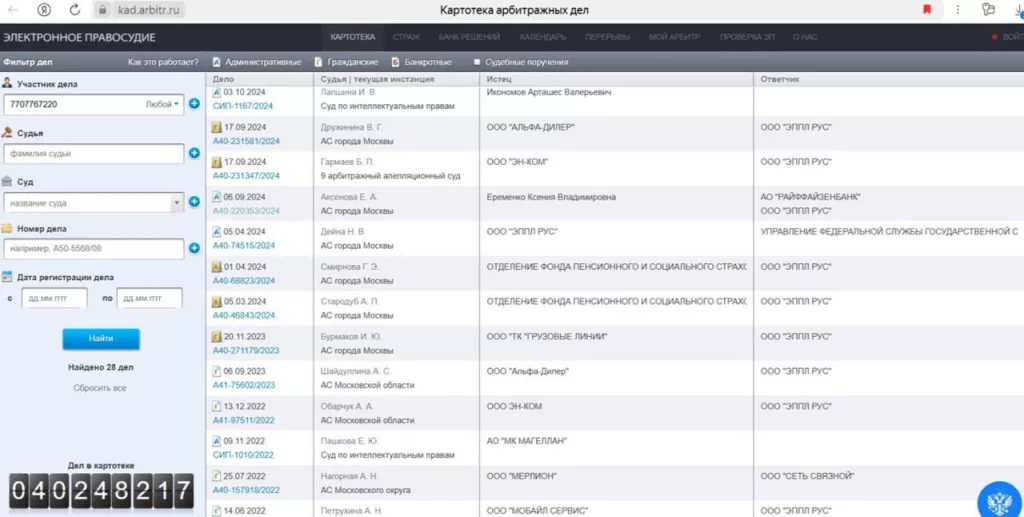Reload the page with the browser refresh icon
Screen dimensions: 1024x517
click(74, 10)
